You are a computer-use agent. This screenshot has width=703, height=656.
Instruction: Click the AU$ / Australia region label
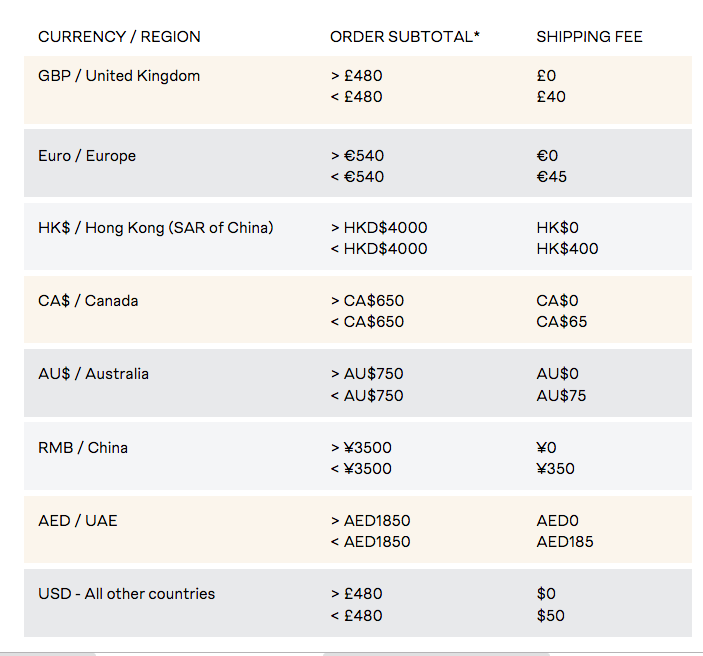93,374
